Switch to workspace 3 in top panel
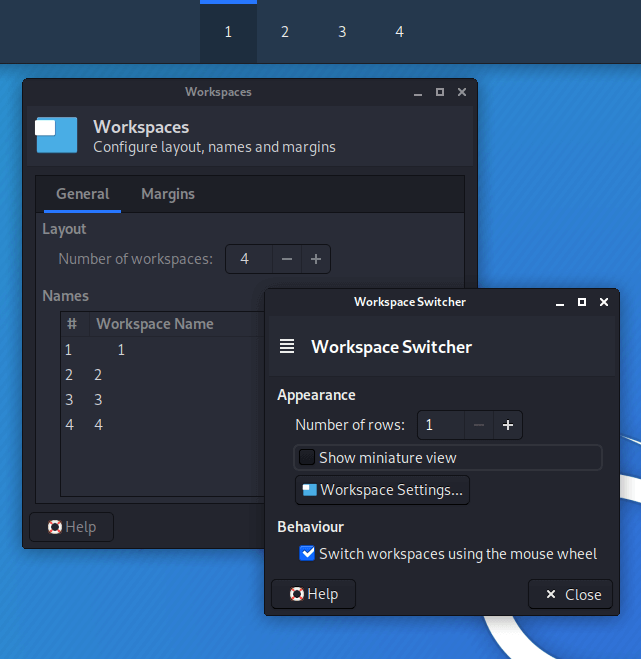Image resolution: width=641 pixels, height=659 pixels. tap(342, 32)
